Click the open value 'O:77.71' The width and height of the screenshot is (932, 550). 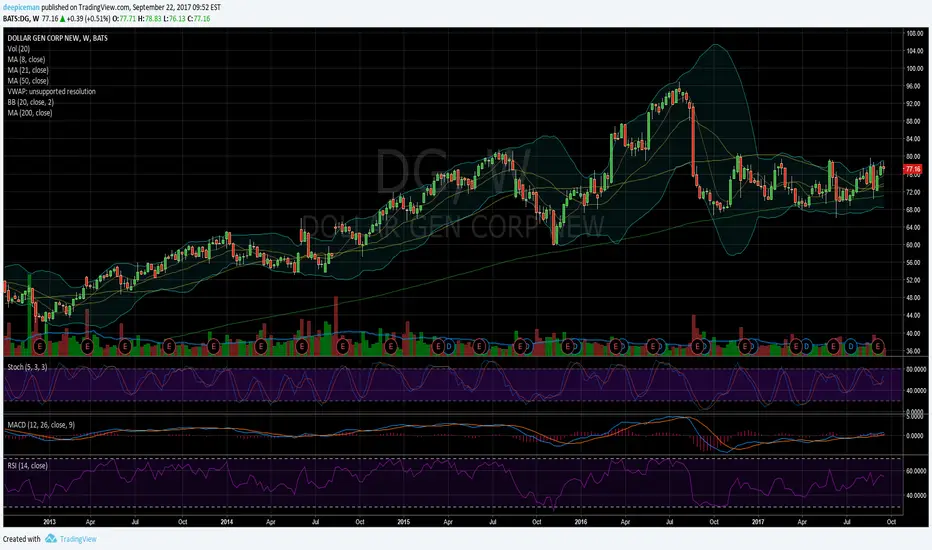point(125,19)
